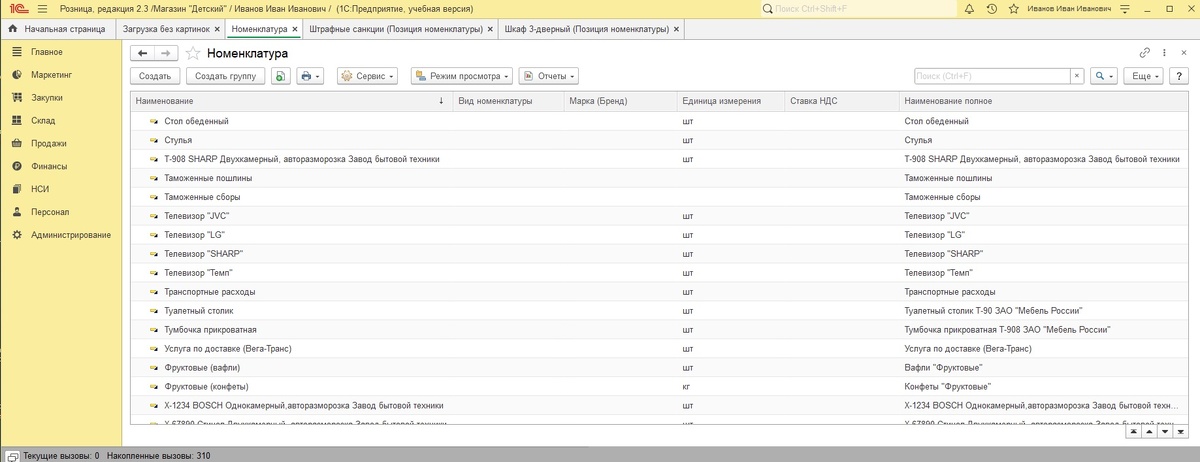Open the notifications bell icon
1200x462 pixels.
[x=969, y=8]
